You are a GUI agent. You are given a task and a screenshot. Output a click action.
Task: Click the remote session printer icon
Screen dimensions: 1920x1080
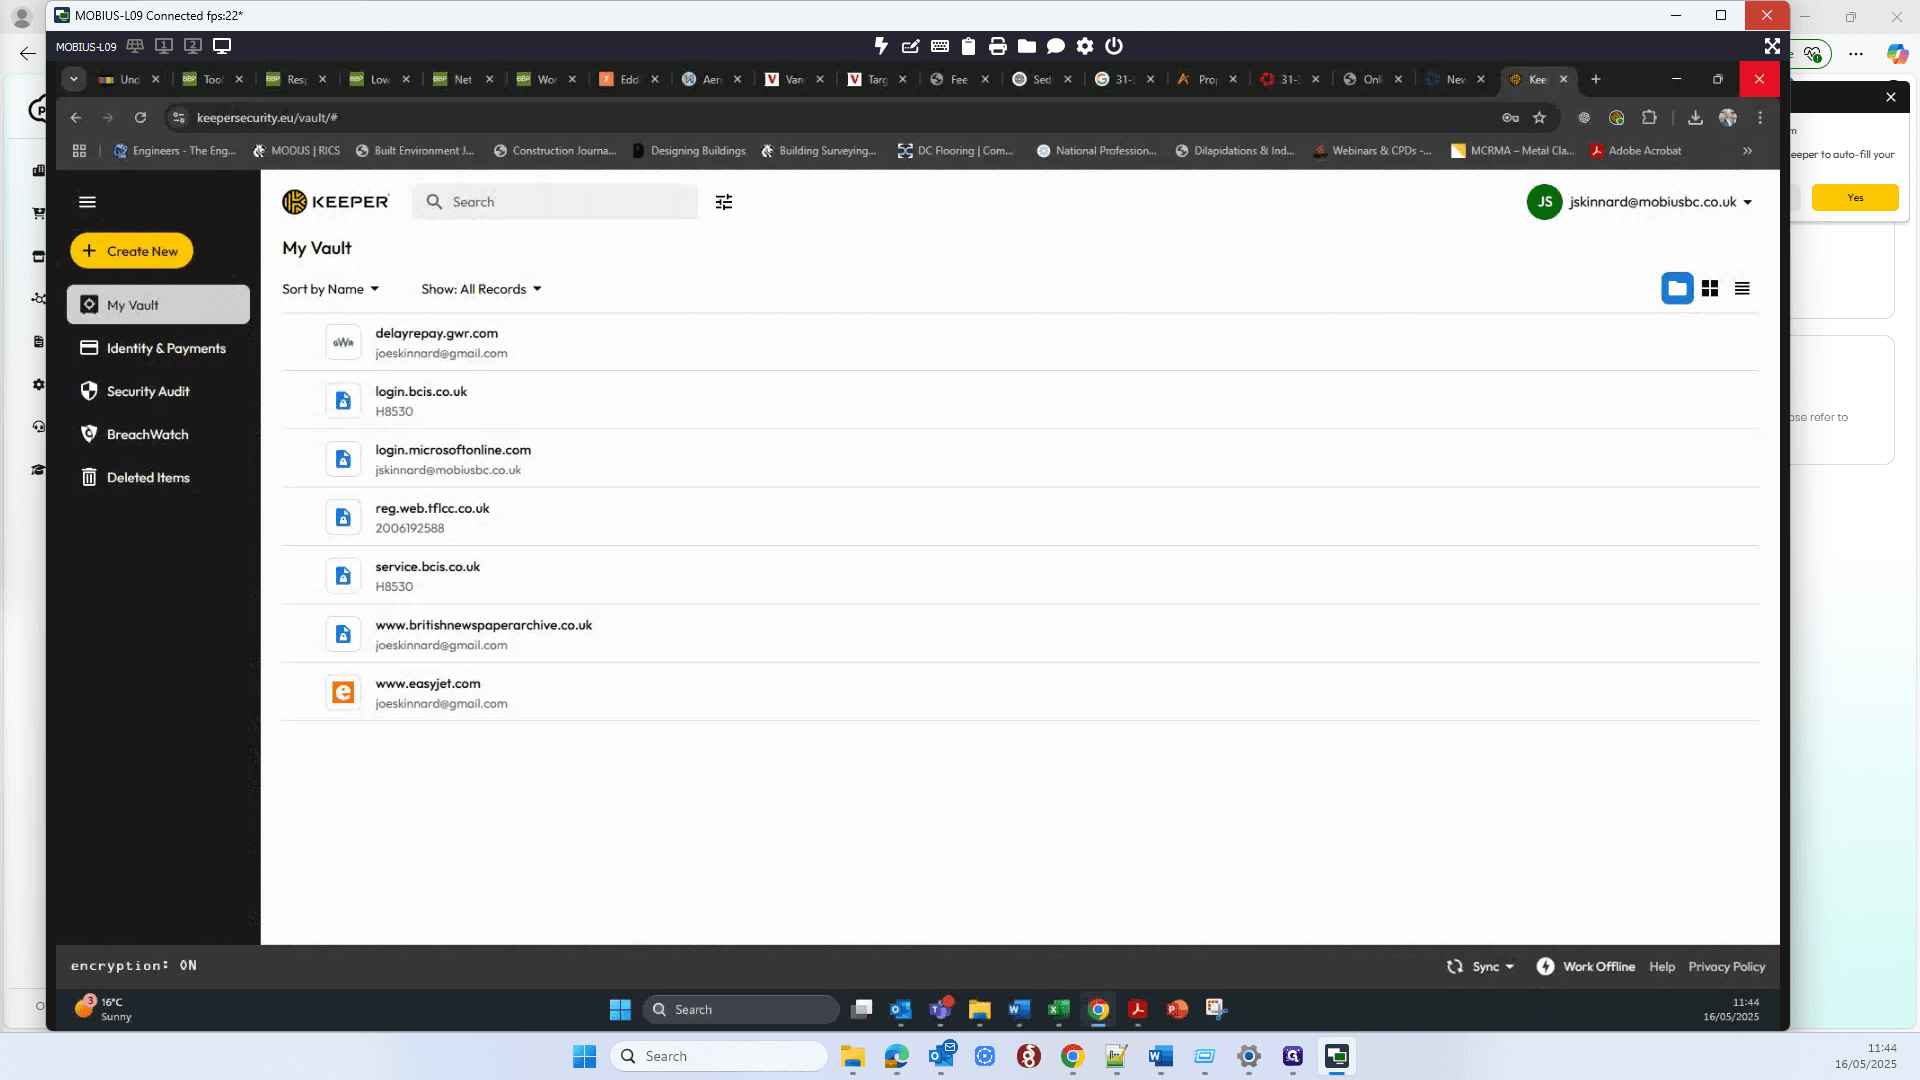[x=997, y=46]
